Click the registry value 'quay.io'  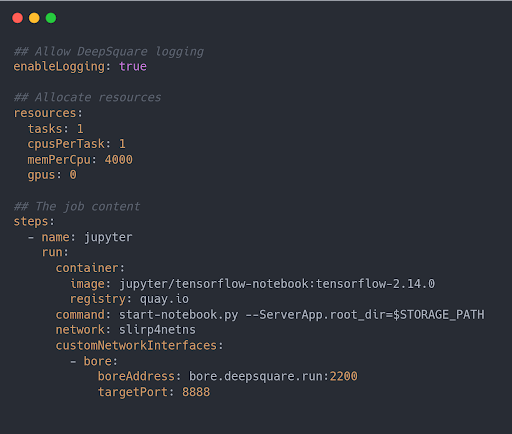click(x=164, y=299)
